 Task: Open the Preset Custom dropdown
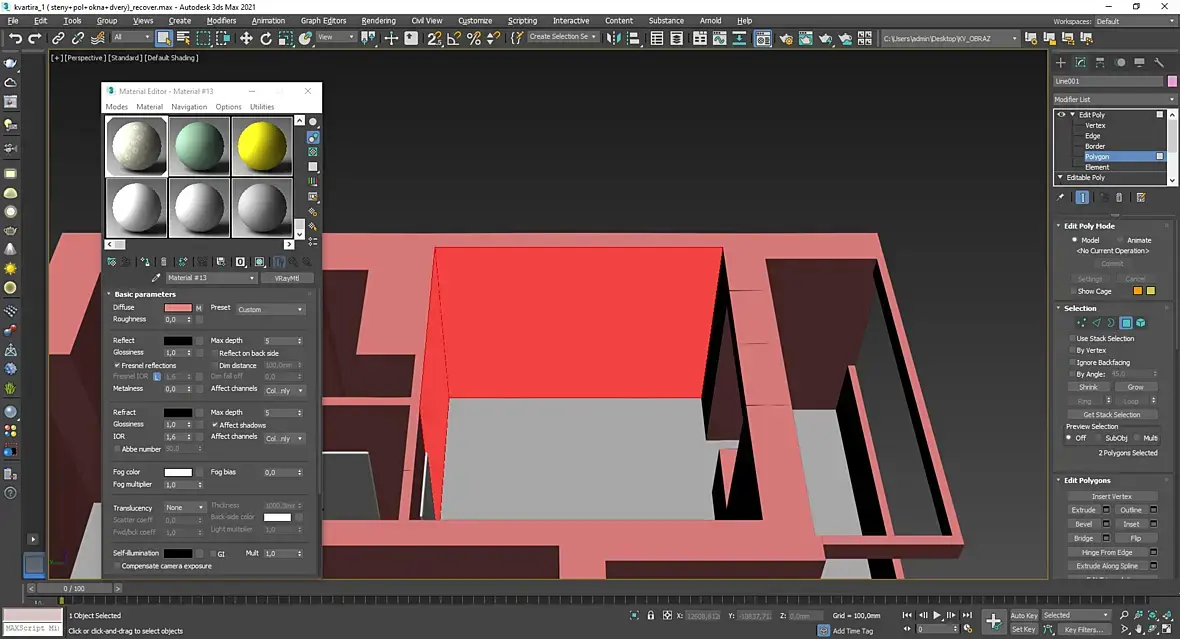tap(270, 309)
